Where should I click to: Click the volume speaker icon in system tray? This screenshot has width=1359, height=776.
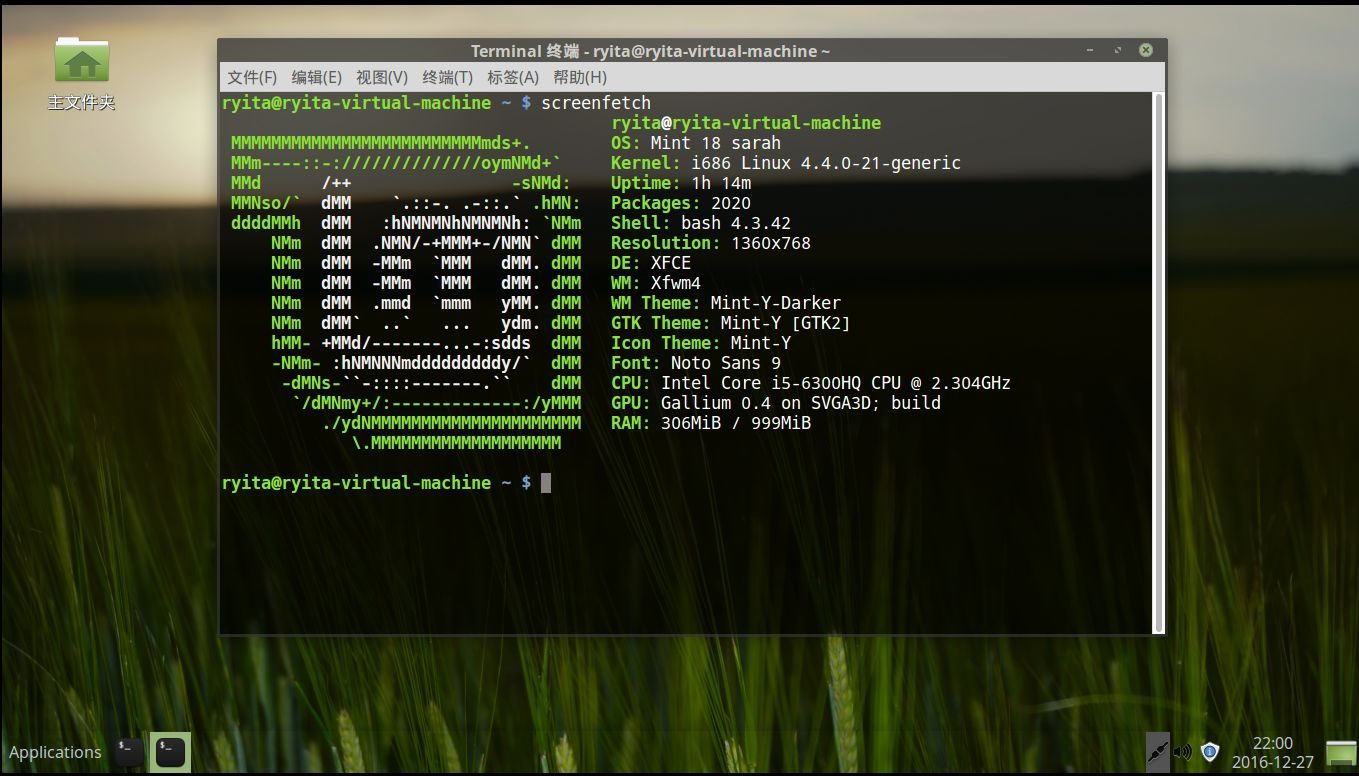click(1184, 752)
